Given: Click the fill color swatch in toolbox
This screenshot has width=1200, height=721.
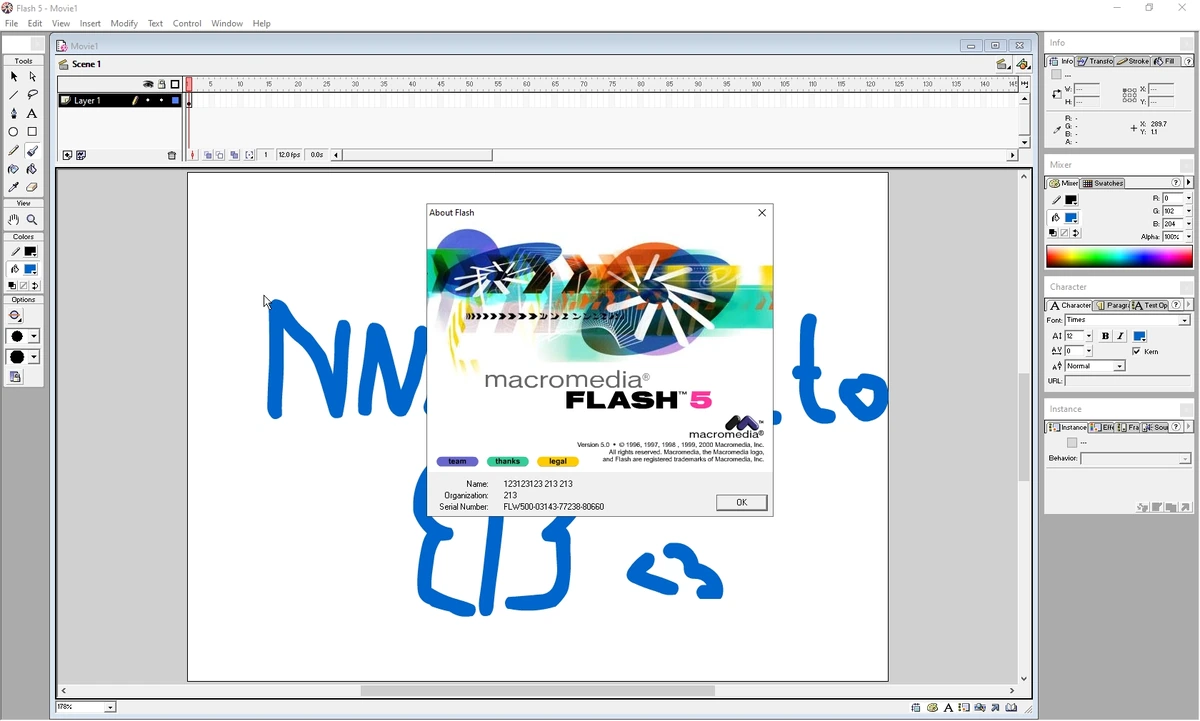Looking at the screenshot, I should coord(31,270).
